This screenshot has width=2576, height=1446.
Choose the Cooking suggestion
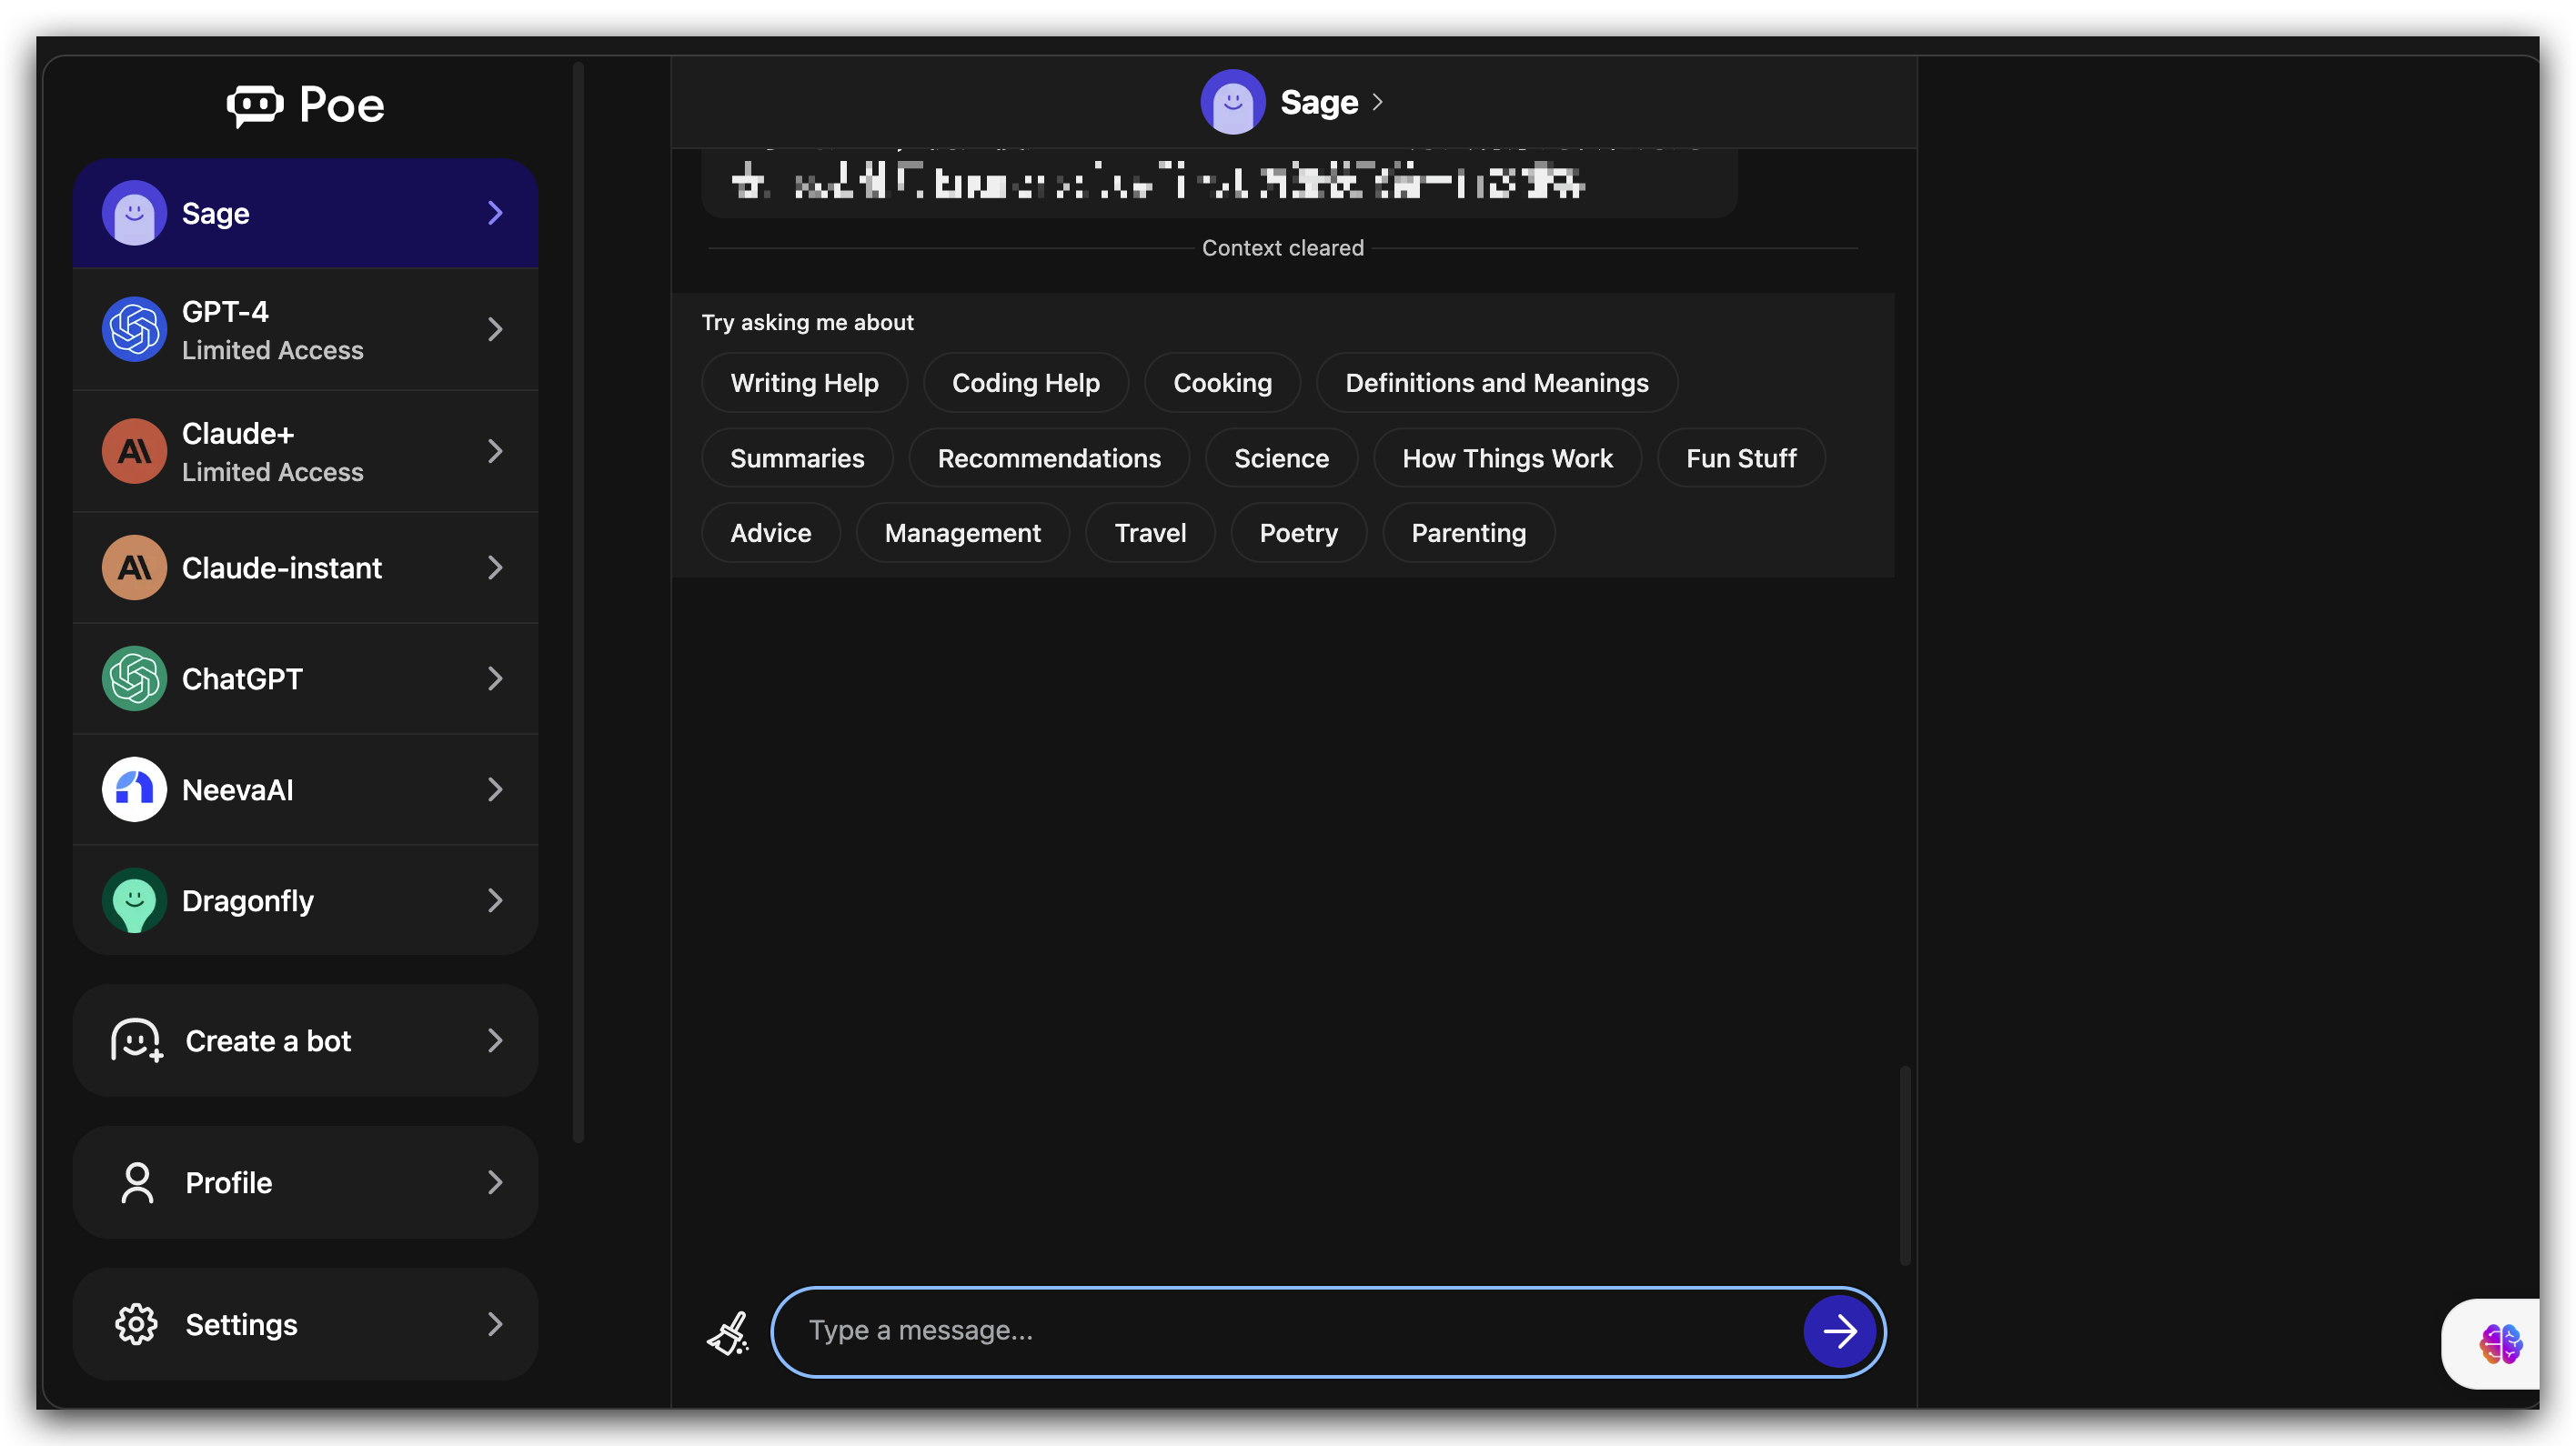click(x=1223, y=383)
